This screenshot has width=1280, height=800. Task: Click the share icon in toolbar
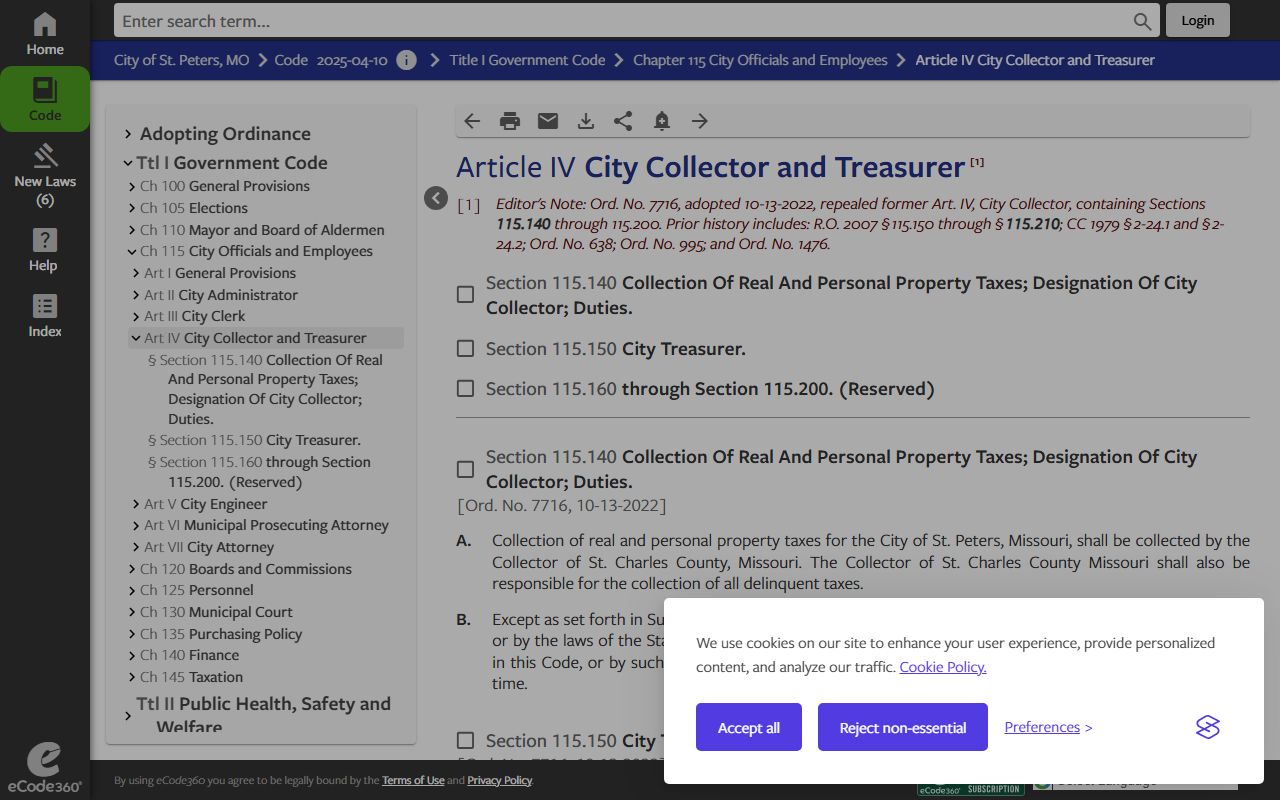623,121
